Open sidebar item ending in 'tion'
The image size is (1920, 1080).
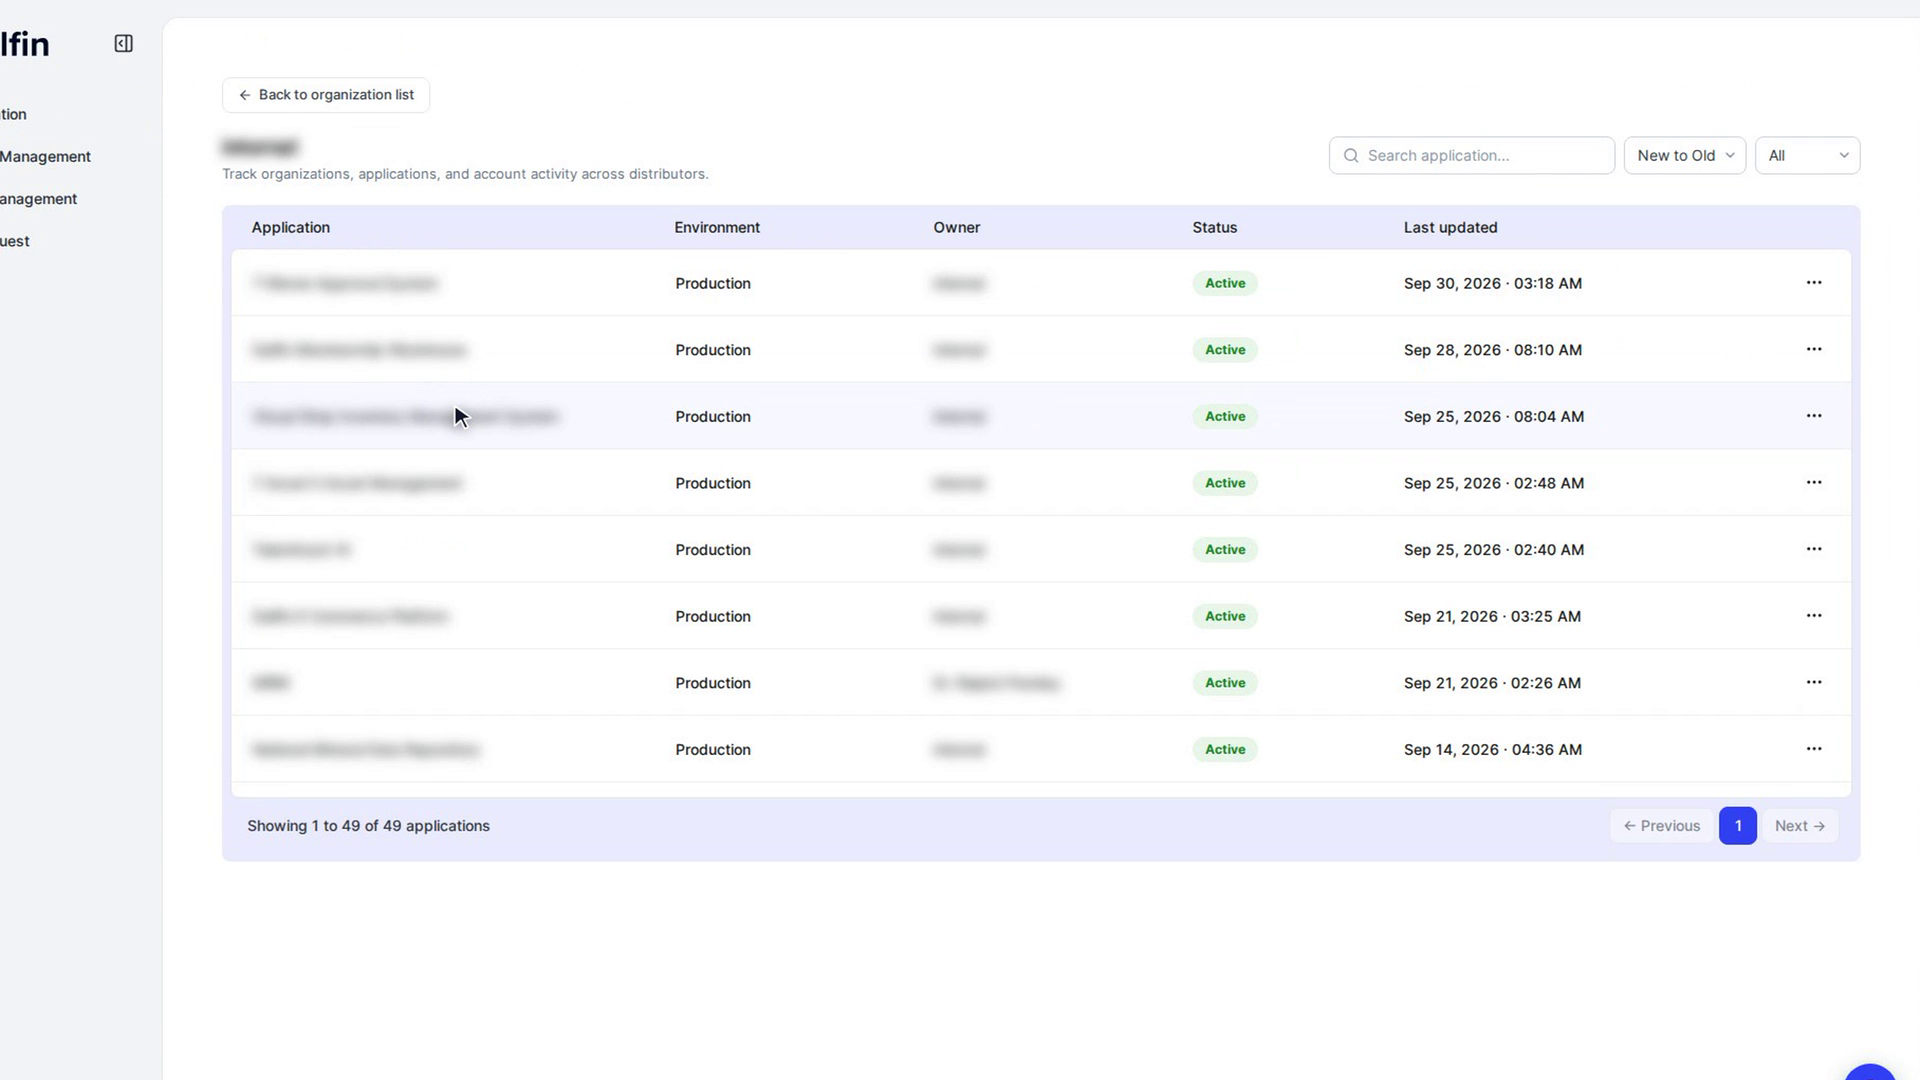coord(13,115)
